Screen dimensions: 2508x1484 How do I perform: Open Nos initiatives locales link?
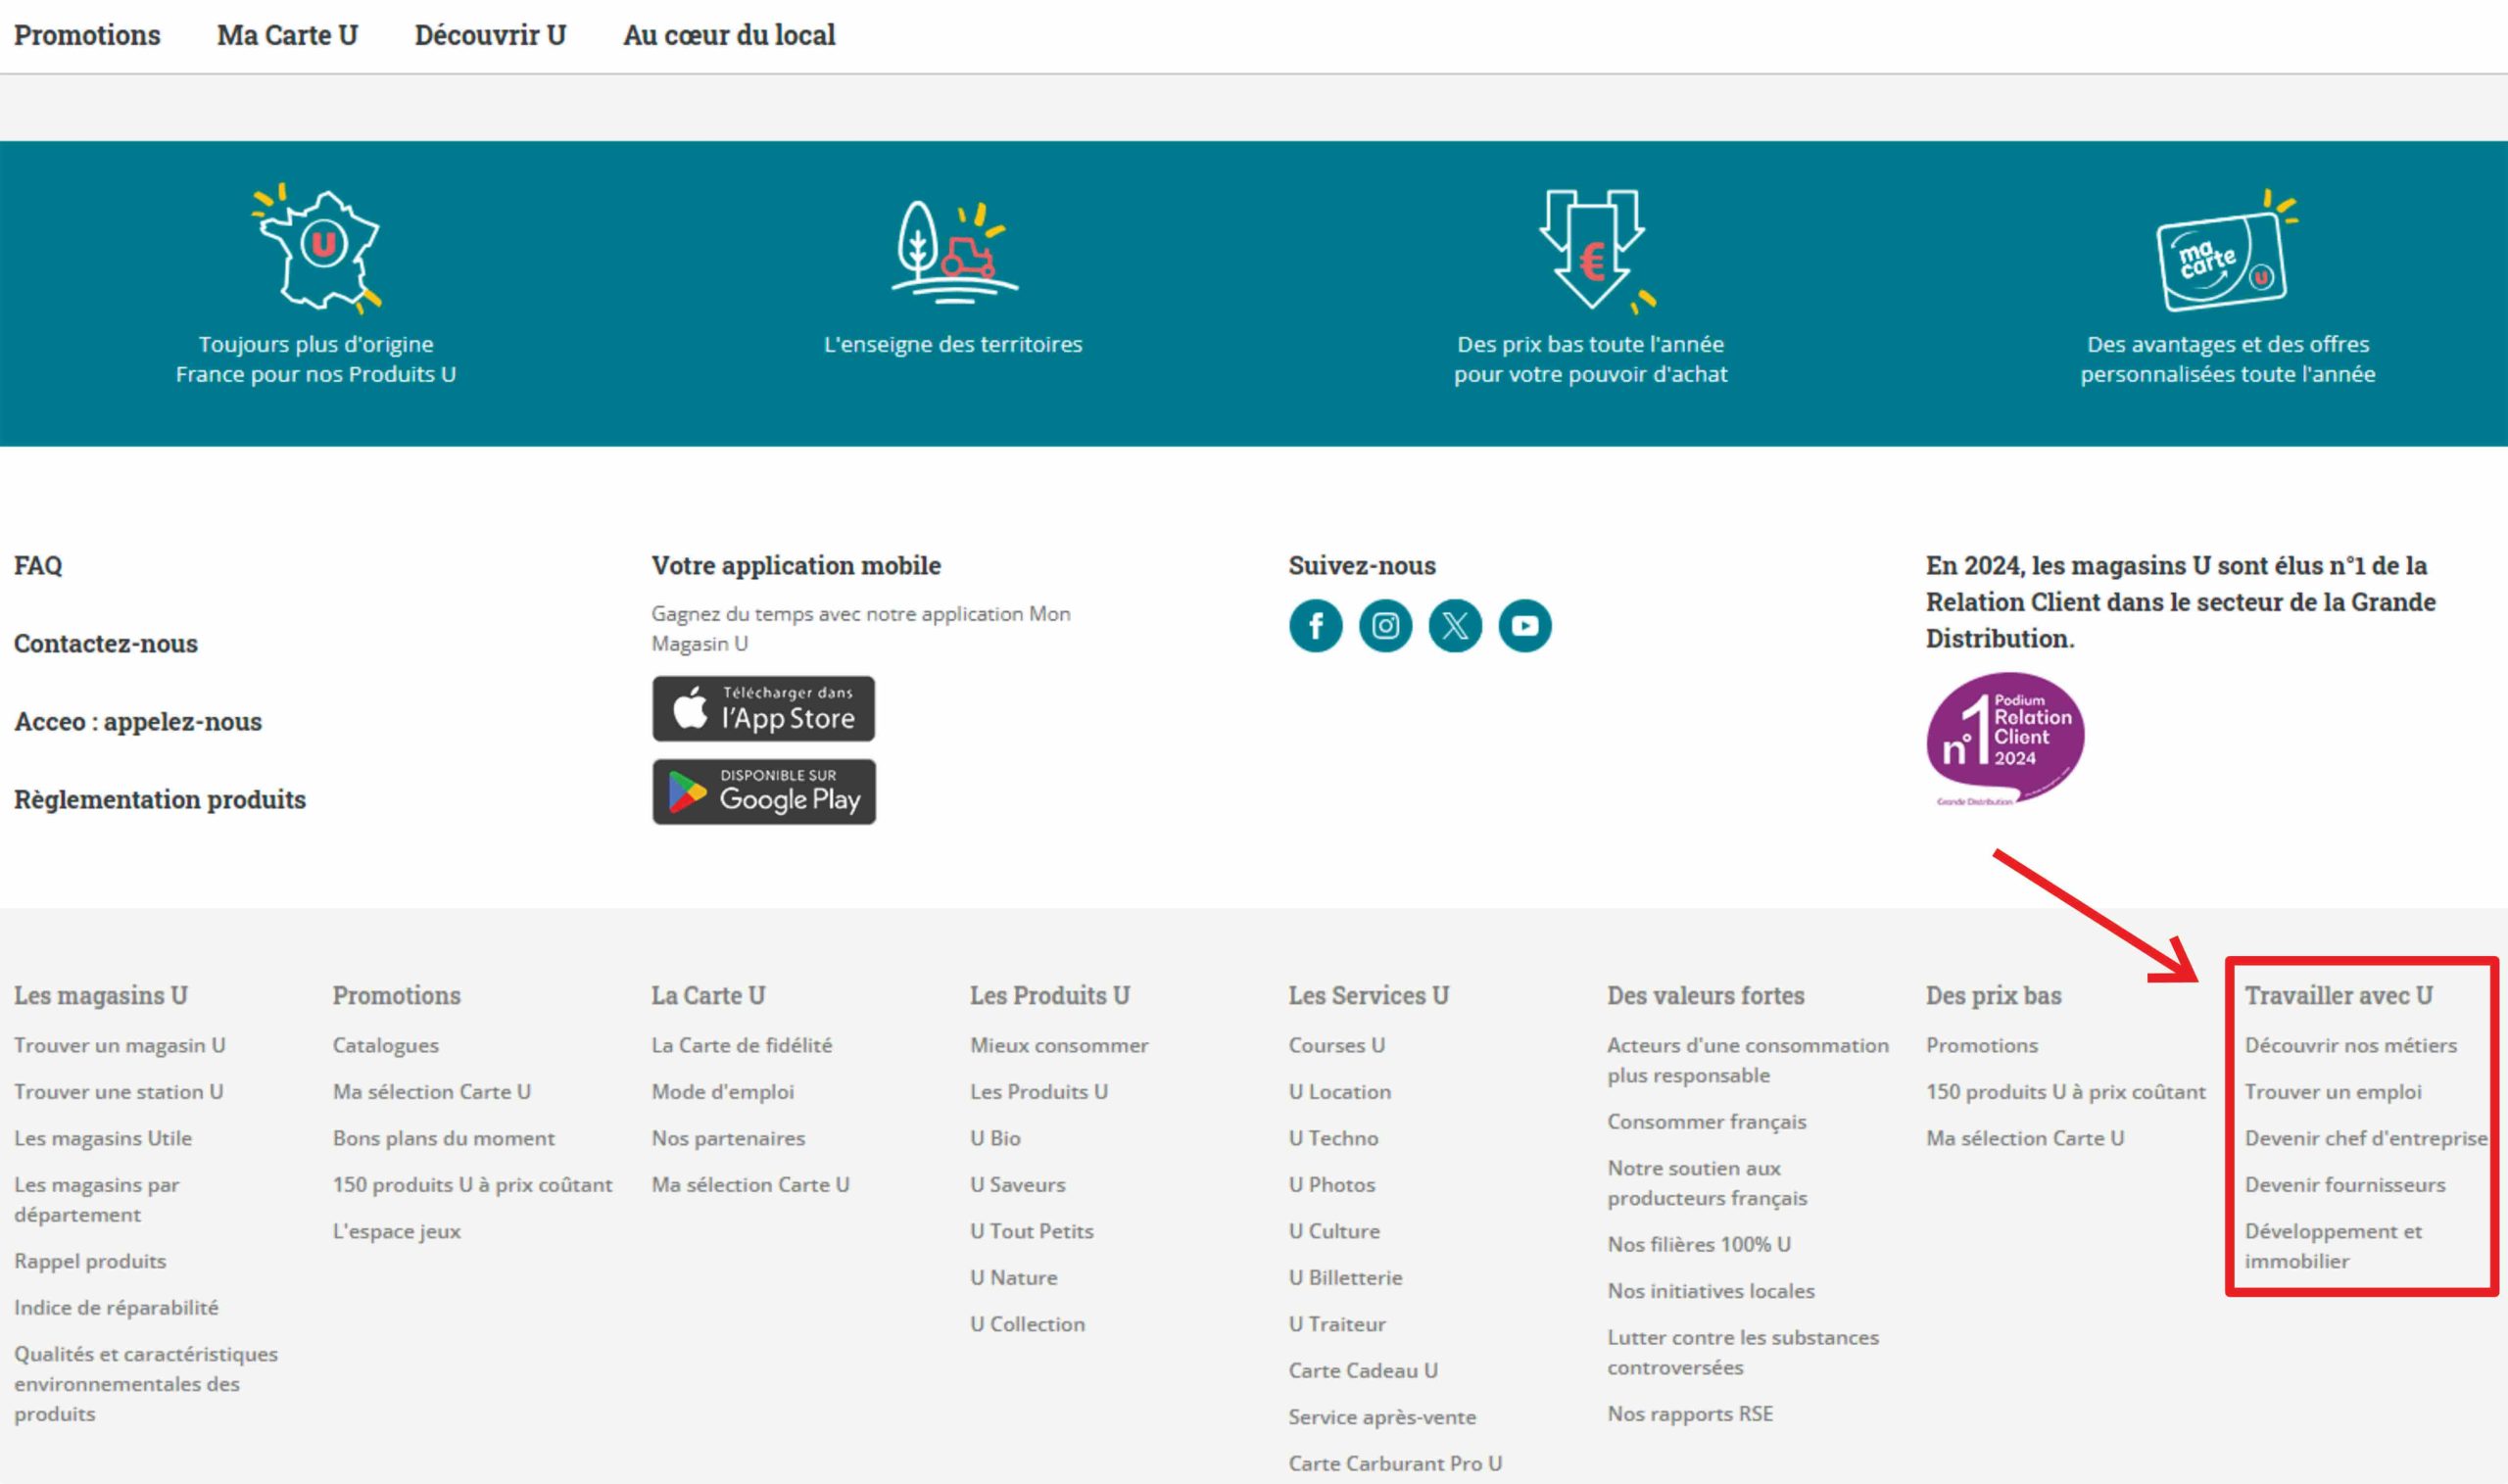pyautogui.click(x=1711, y=1291)
